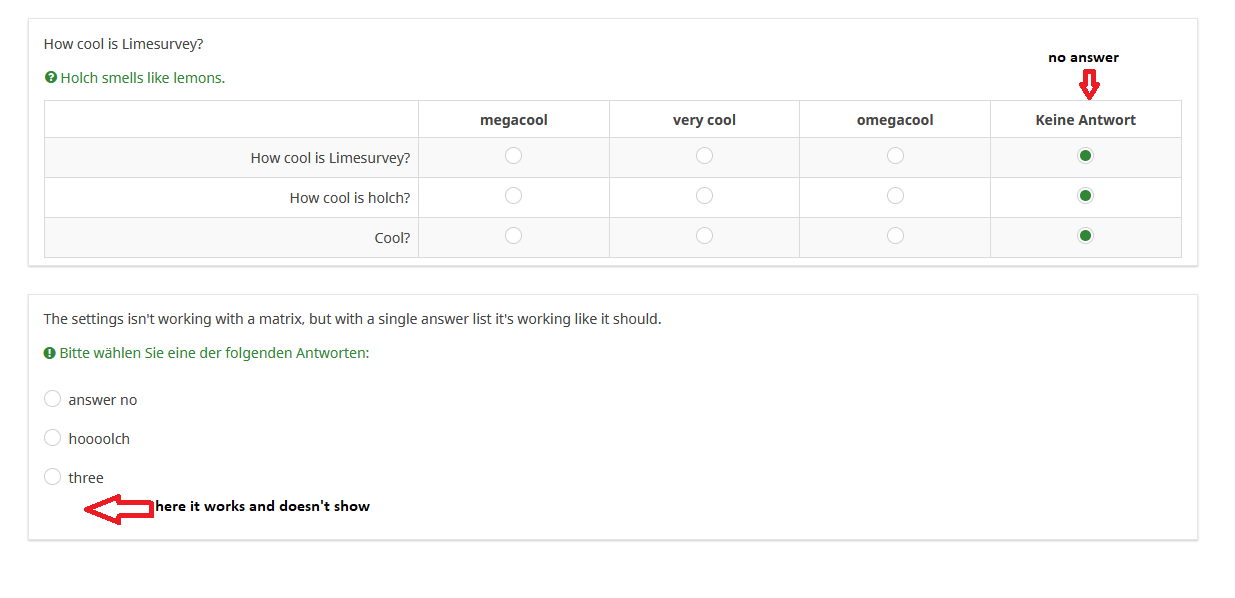
Task: Click the 'Holch smells like lemons.' help text
Action: point(142,78)
